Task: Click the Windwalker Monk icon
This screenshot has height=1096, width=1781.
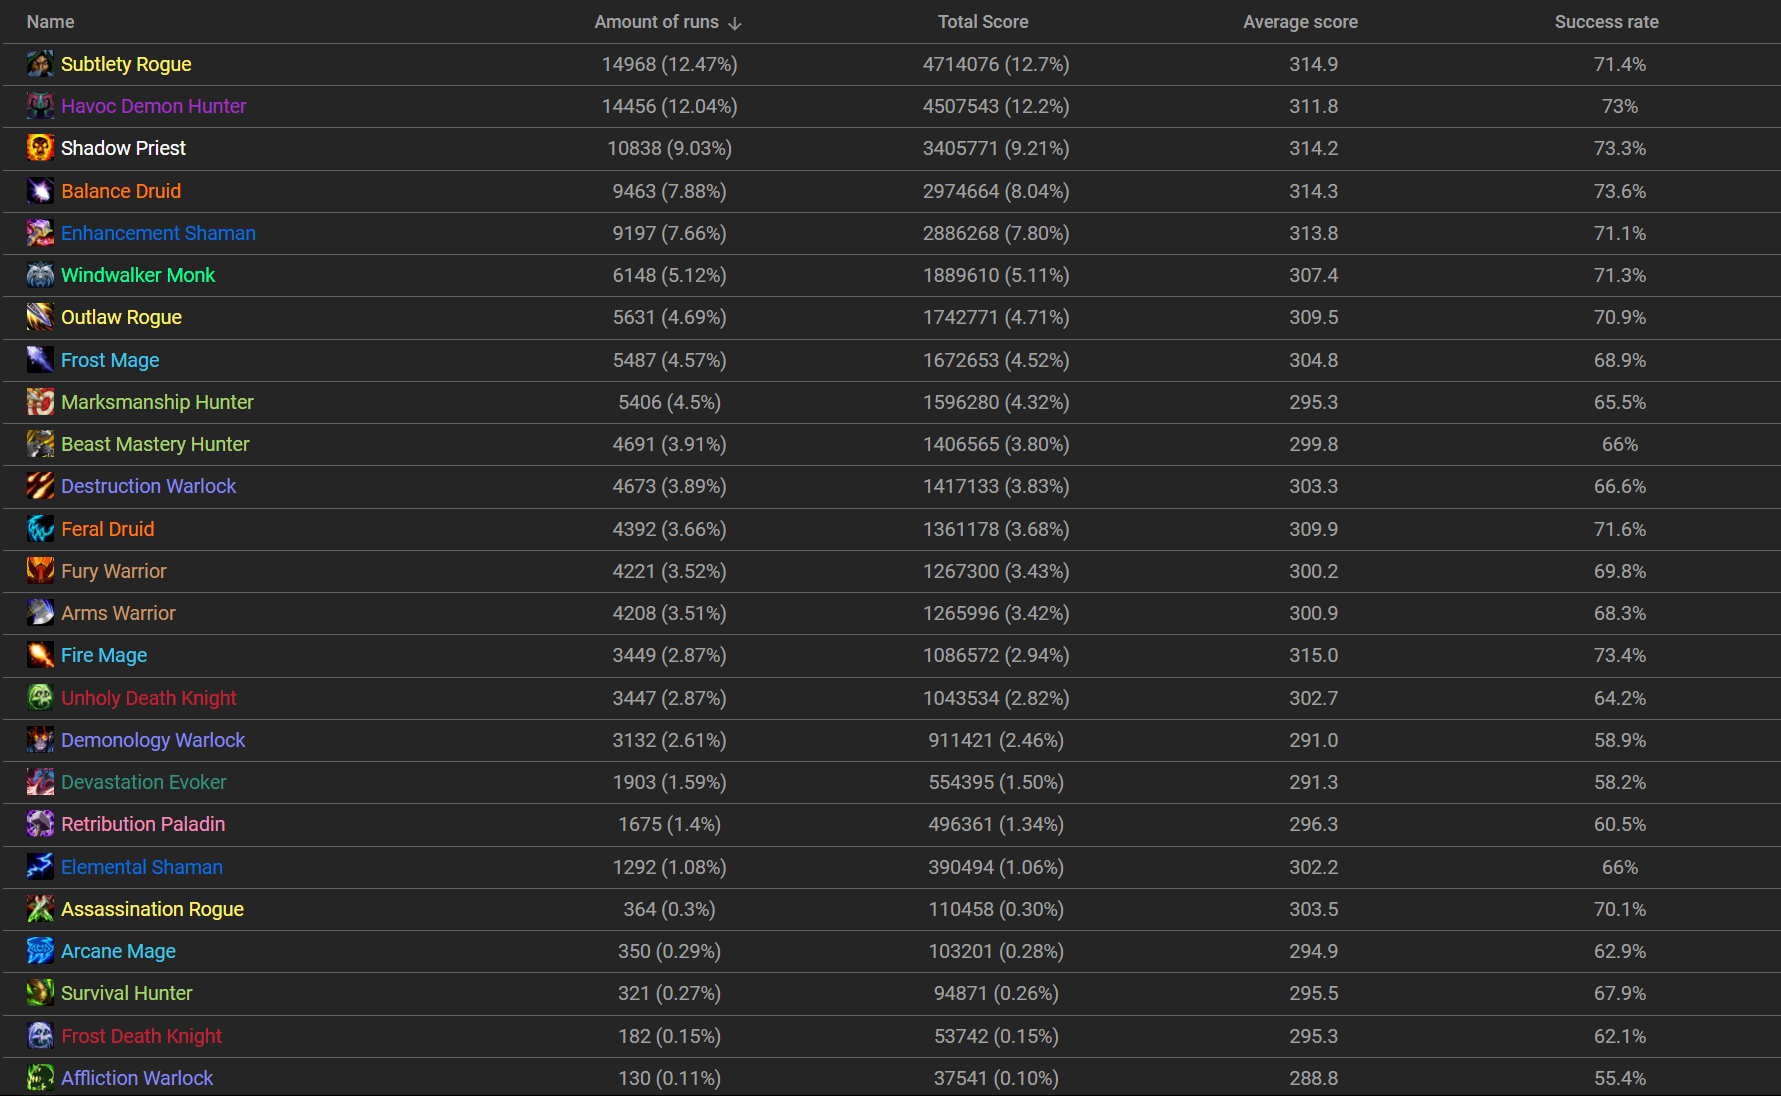Action: [40, 275]
